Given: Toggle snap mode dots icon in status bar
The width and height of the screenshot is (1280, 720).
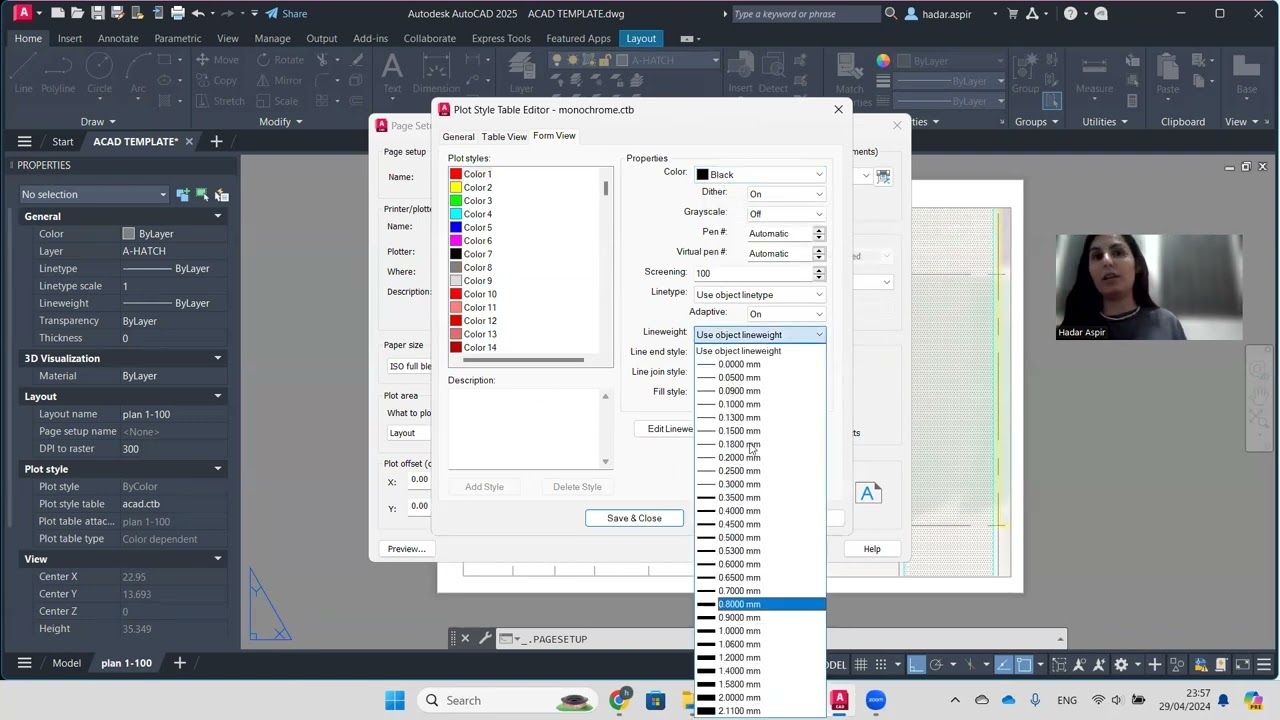Looking at the screenshot, I should (881, 664).
